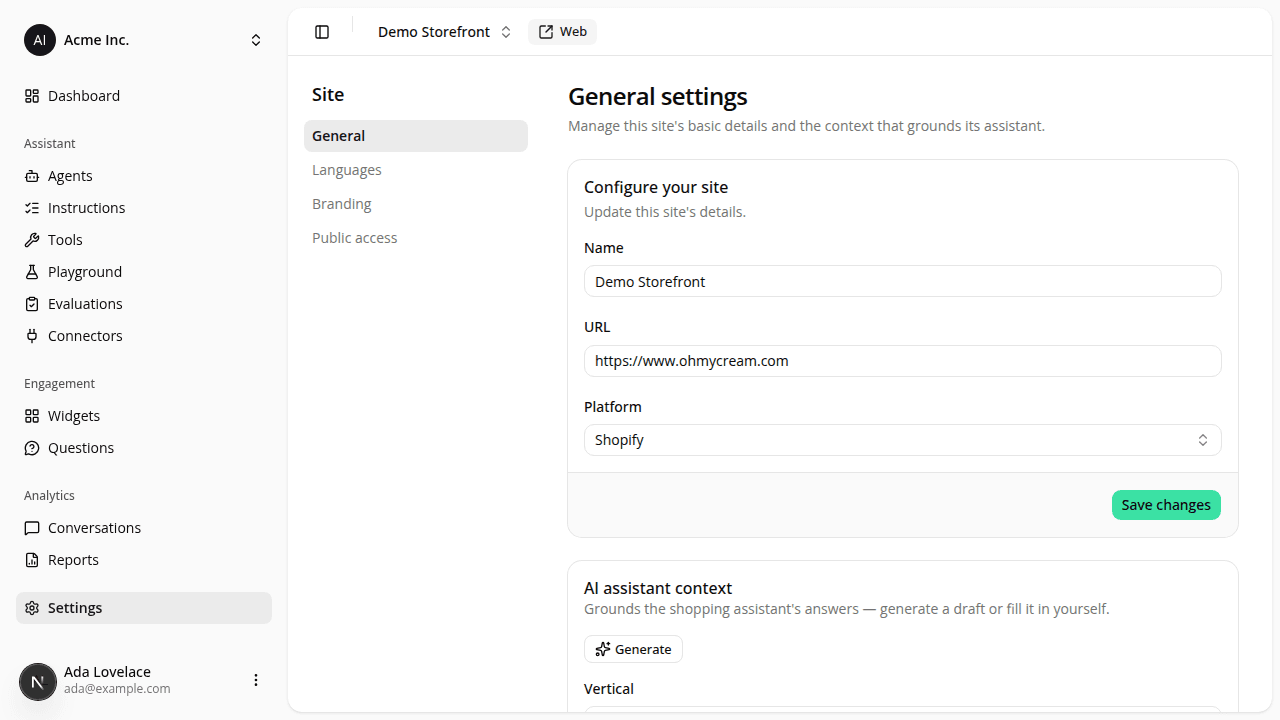The height and width of the screenshot is (720, 1280).
Task: Click the Reports document icon
Action: [x=32, y=560]
